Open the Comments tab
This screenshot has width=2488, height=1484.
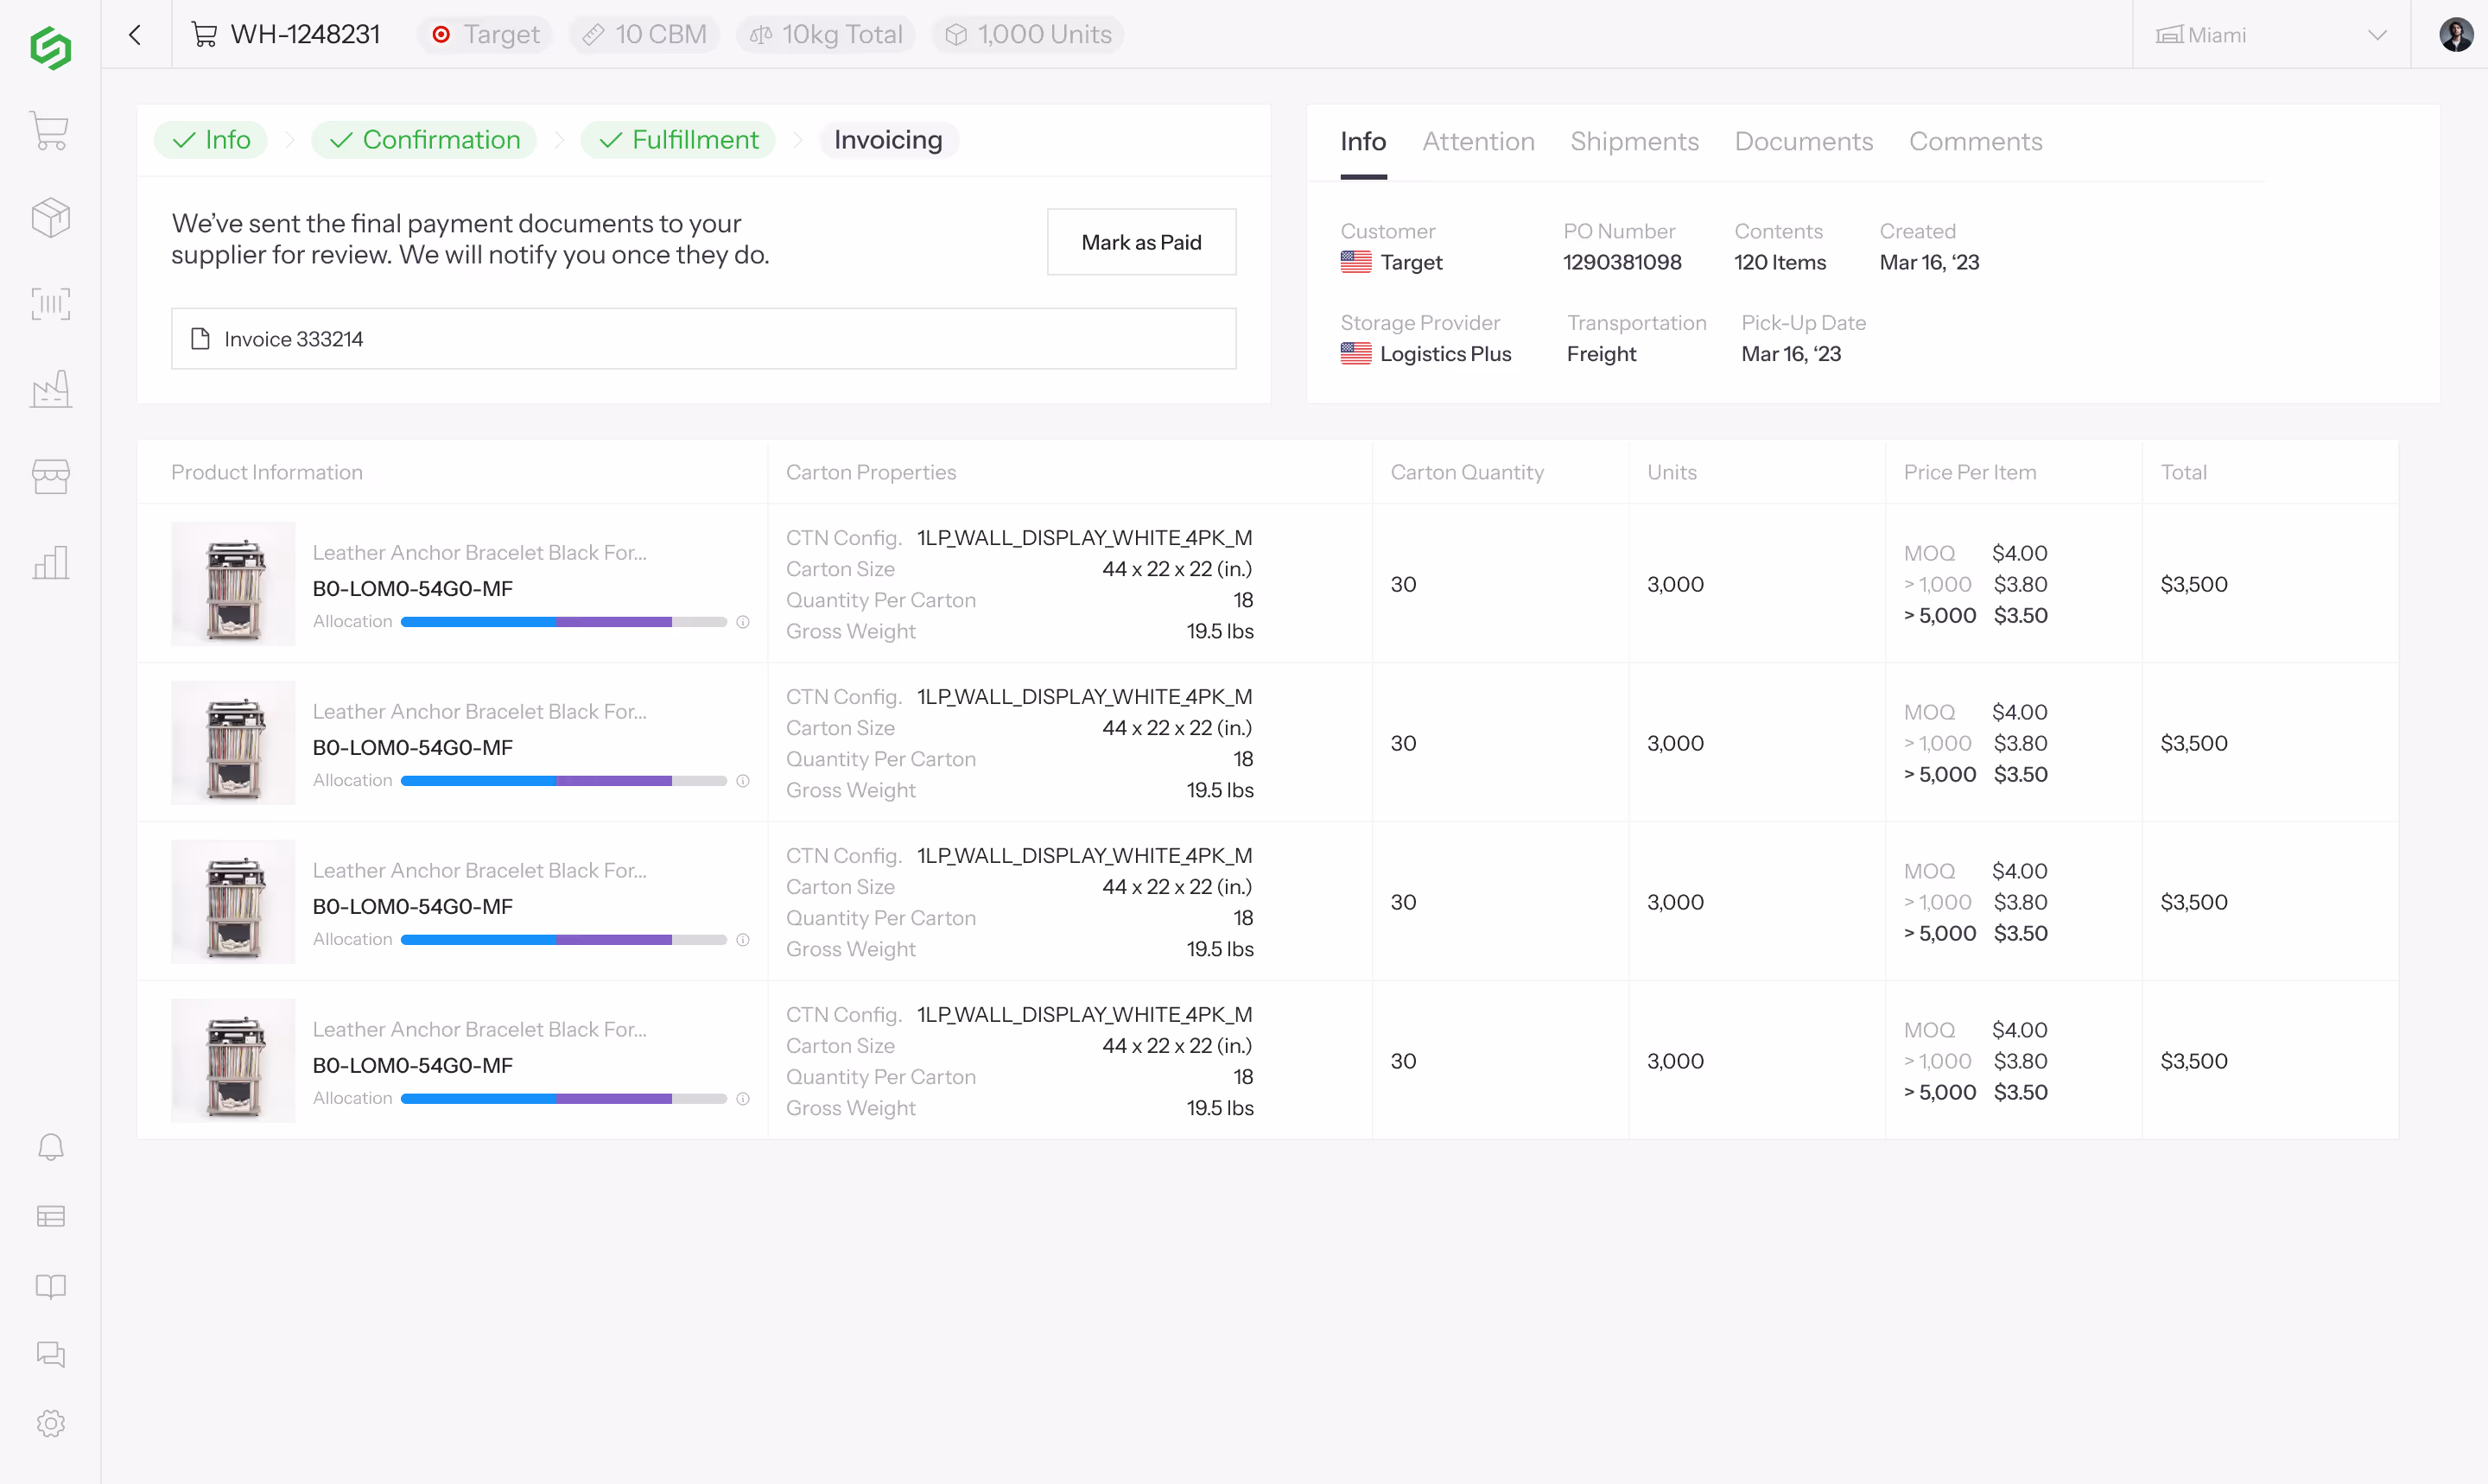click(x=1975, y=141)
